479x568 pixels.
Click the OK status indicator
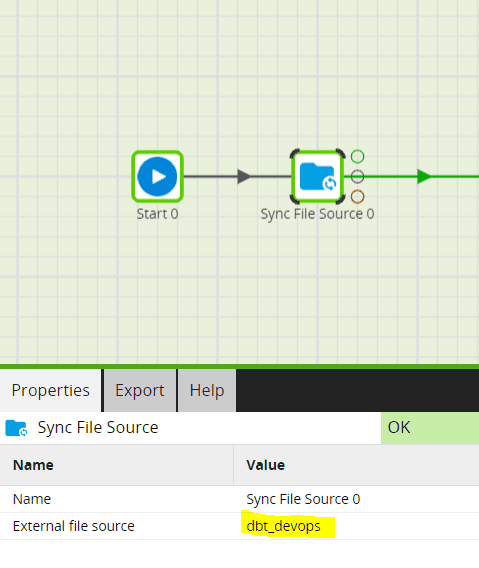(x=430, y=428)
